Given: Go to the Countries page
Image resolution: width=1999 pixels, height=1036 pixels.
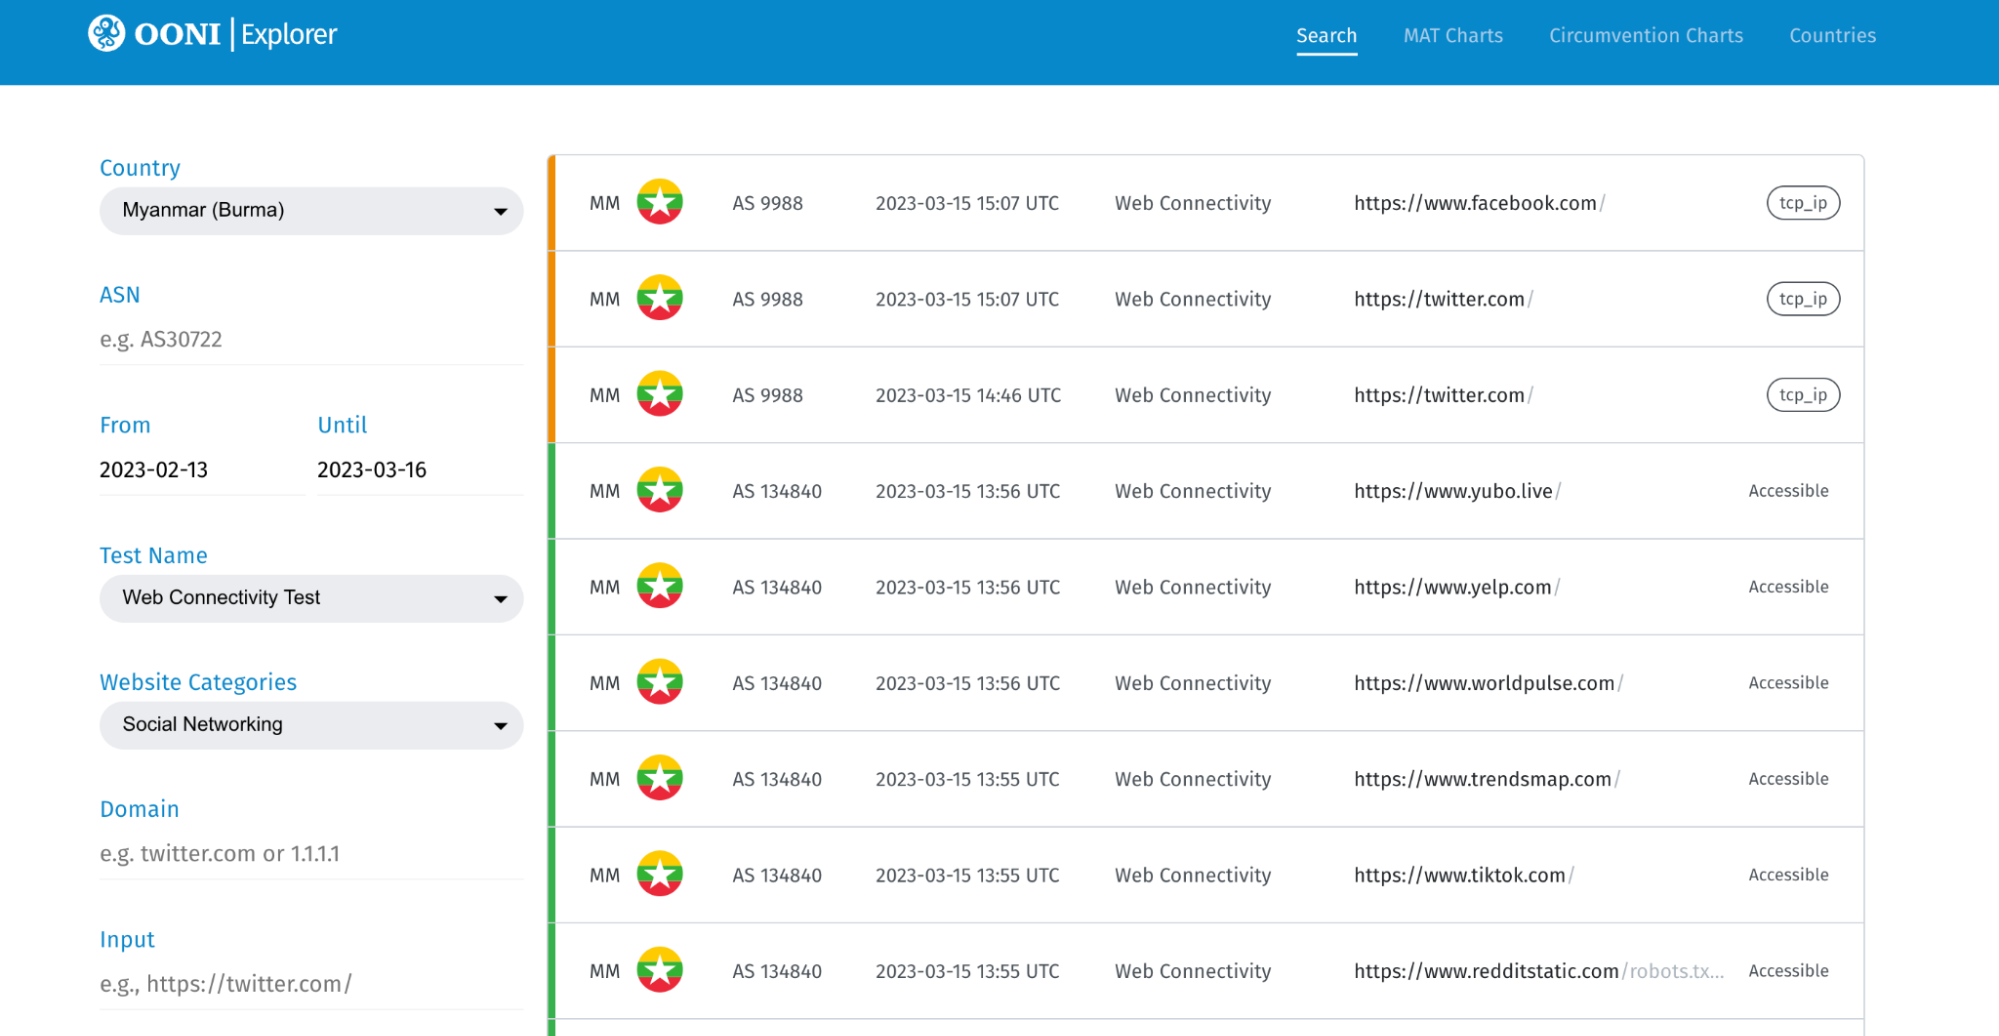Looking at the screenshot, I should 1832,36.
